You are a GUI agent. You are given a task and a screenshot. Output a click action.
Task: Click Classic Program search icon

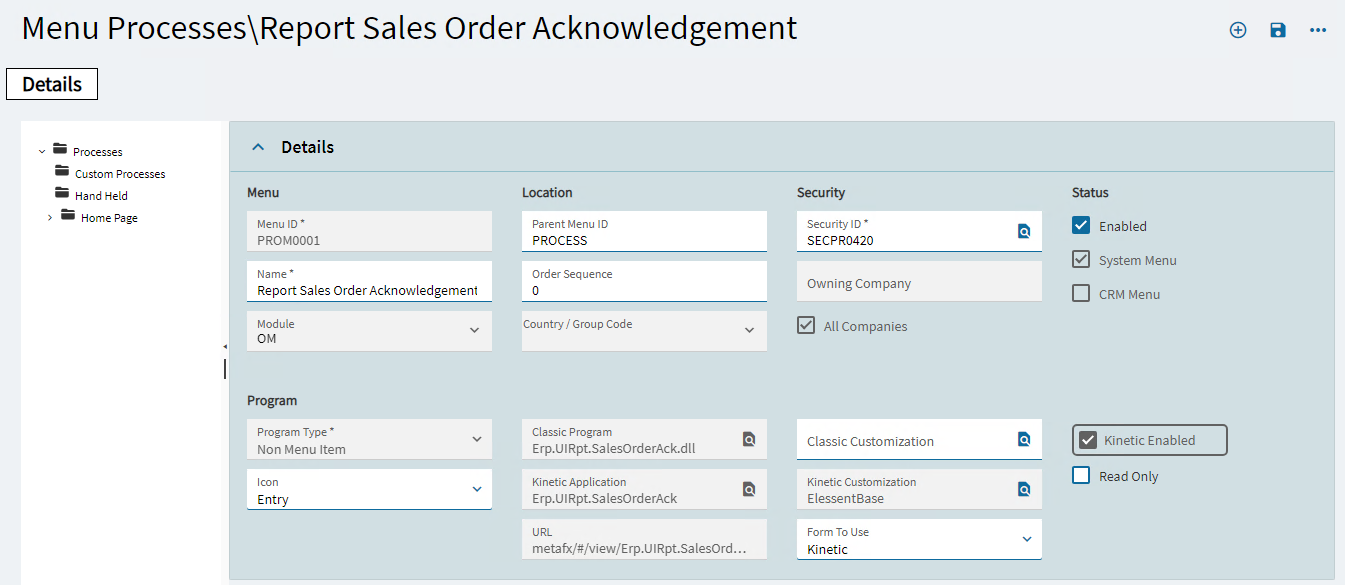749,439
